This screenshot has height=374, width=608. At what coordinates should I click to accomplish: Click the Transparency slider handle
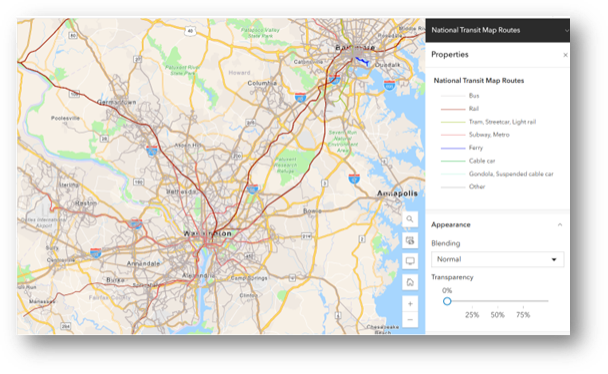point(447,301)
